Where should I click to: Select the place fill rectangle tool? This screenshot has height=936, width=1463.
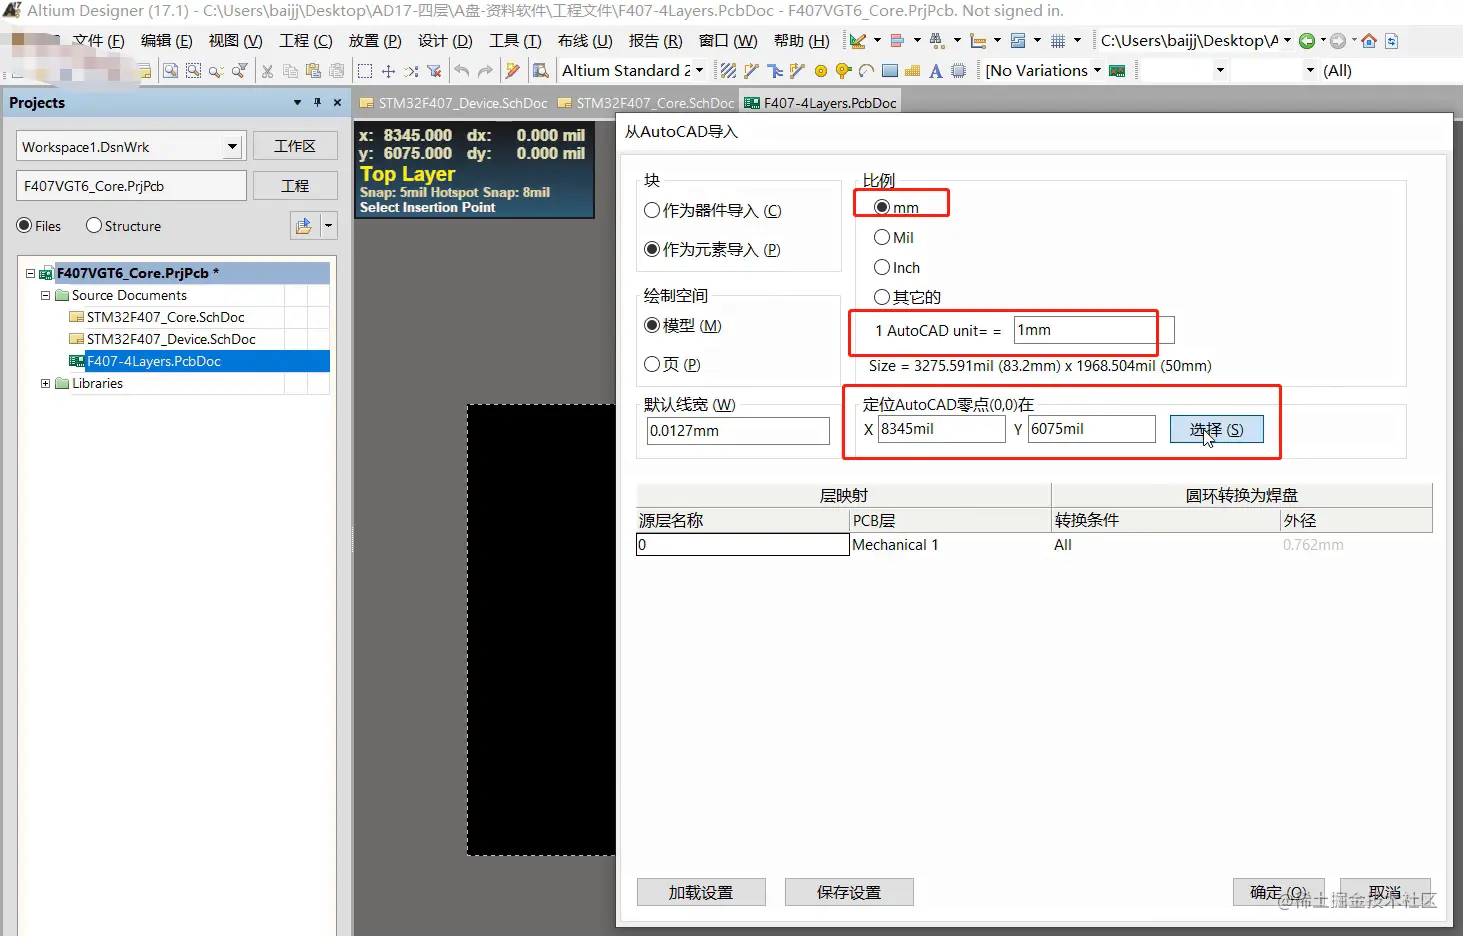pyautogui.click(x=889, y=71)
